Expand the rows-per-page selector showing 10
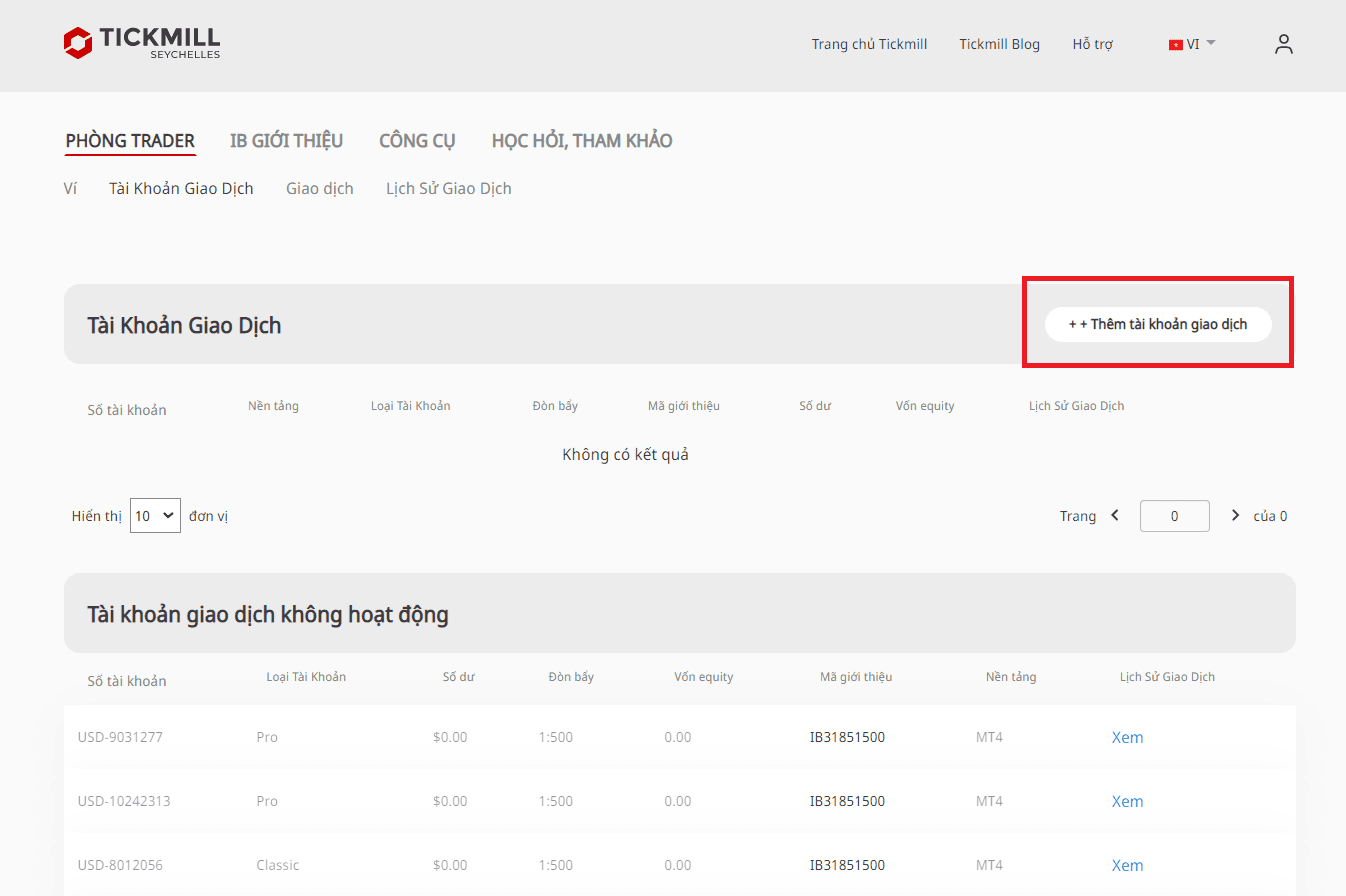The image size is (1346, 896). point(155,516)
